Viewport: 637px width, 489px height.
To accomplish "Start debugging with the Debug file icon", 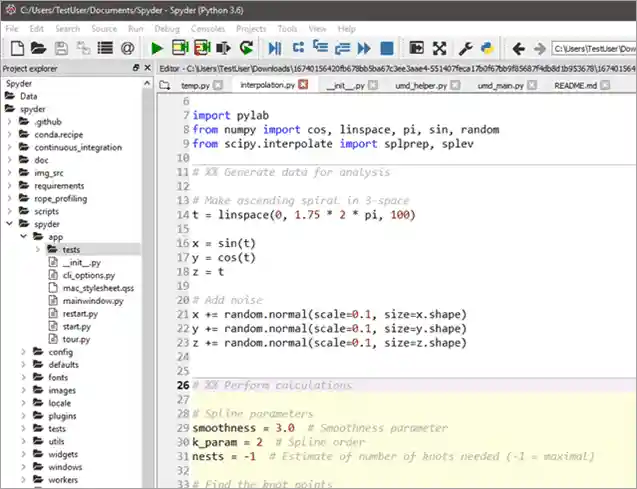I will click(x=274, y=47).
